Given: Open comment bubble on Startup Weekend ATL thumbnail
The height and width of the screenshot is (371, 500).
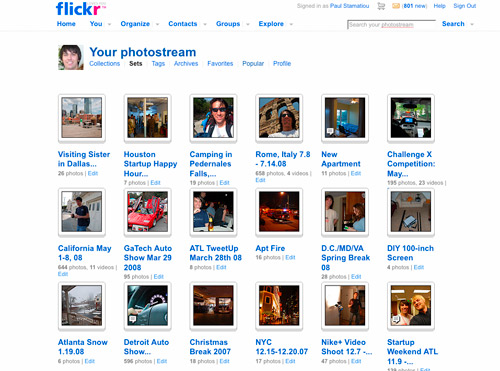Looking at the screenshot, I should click(x=396, y=319).
